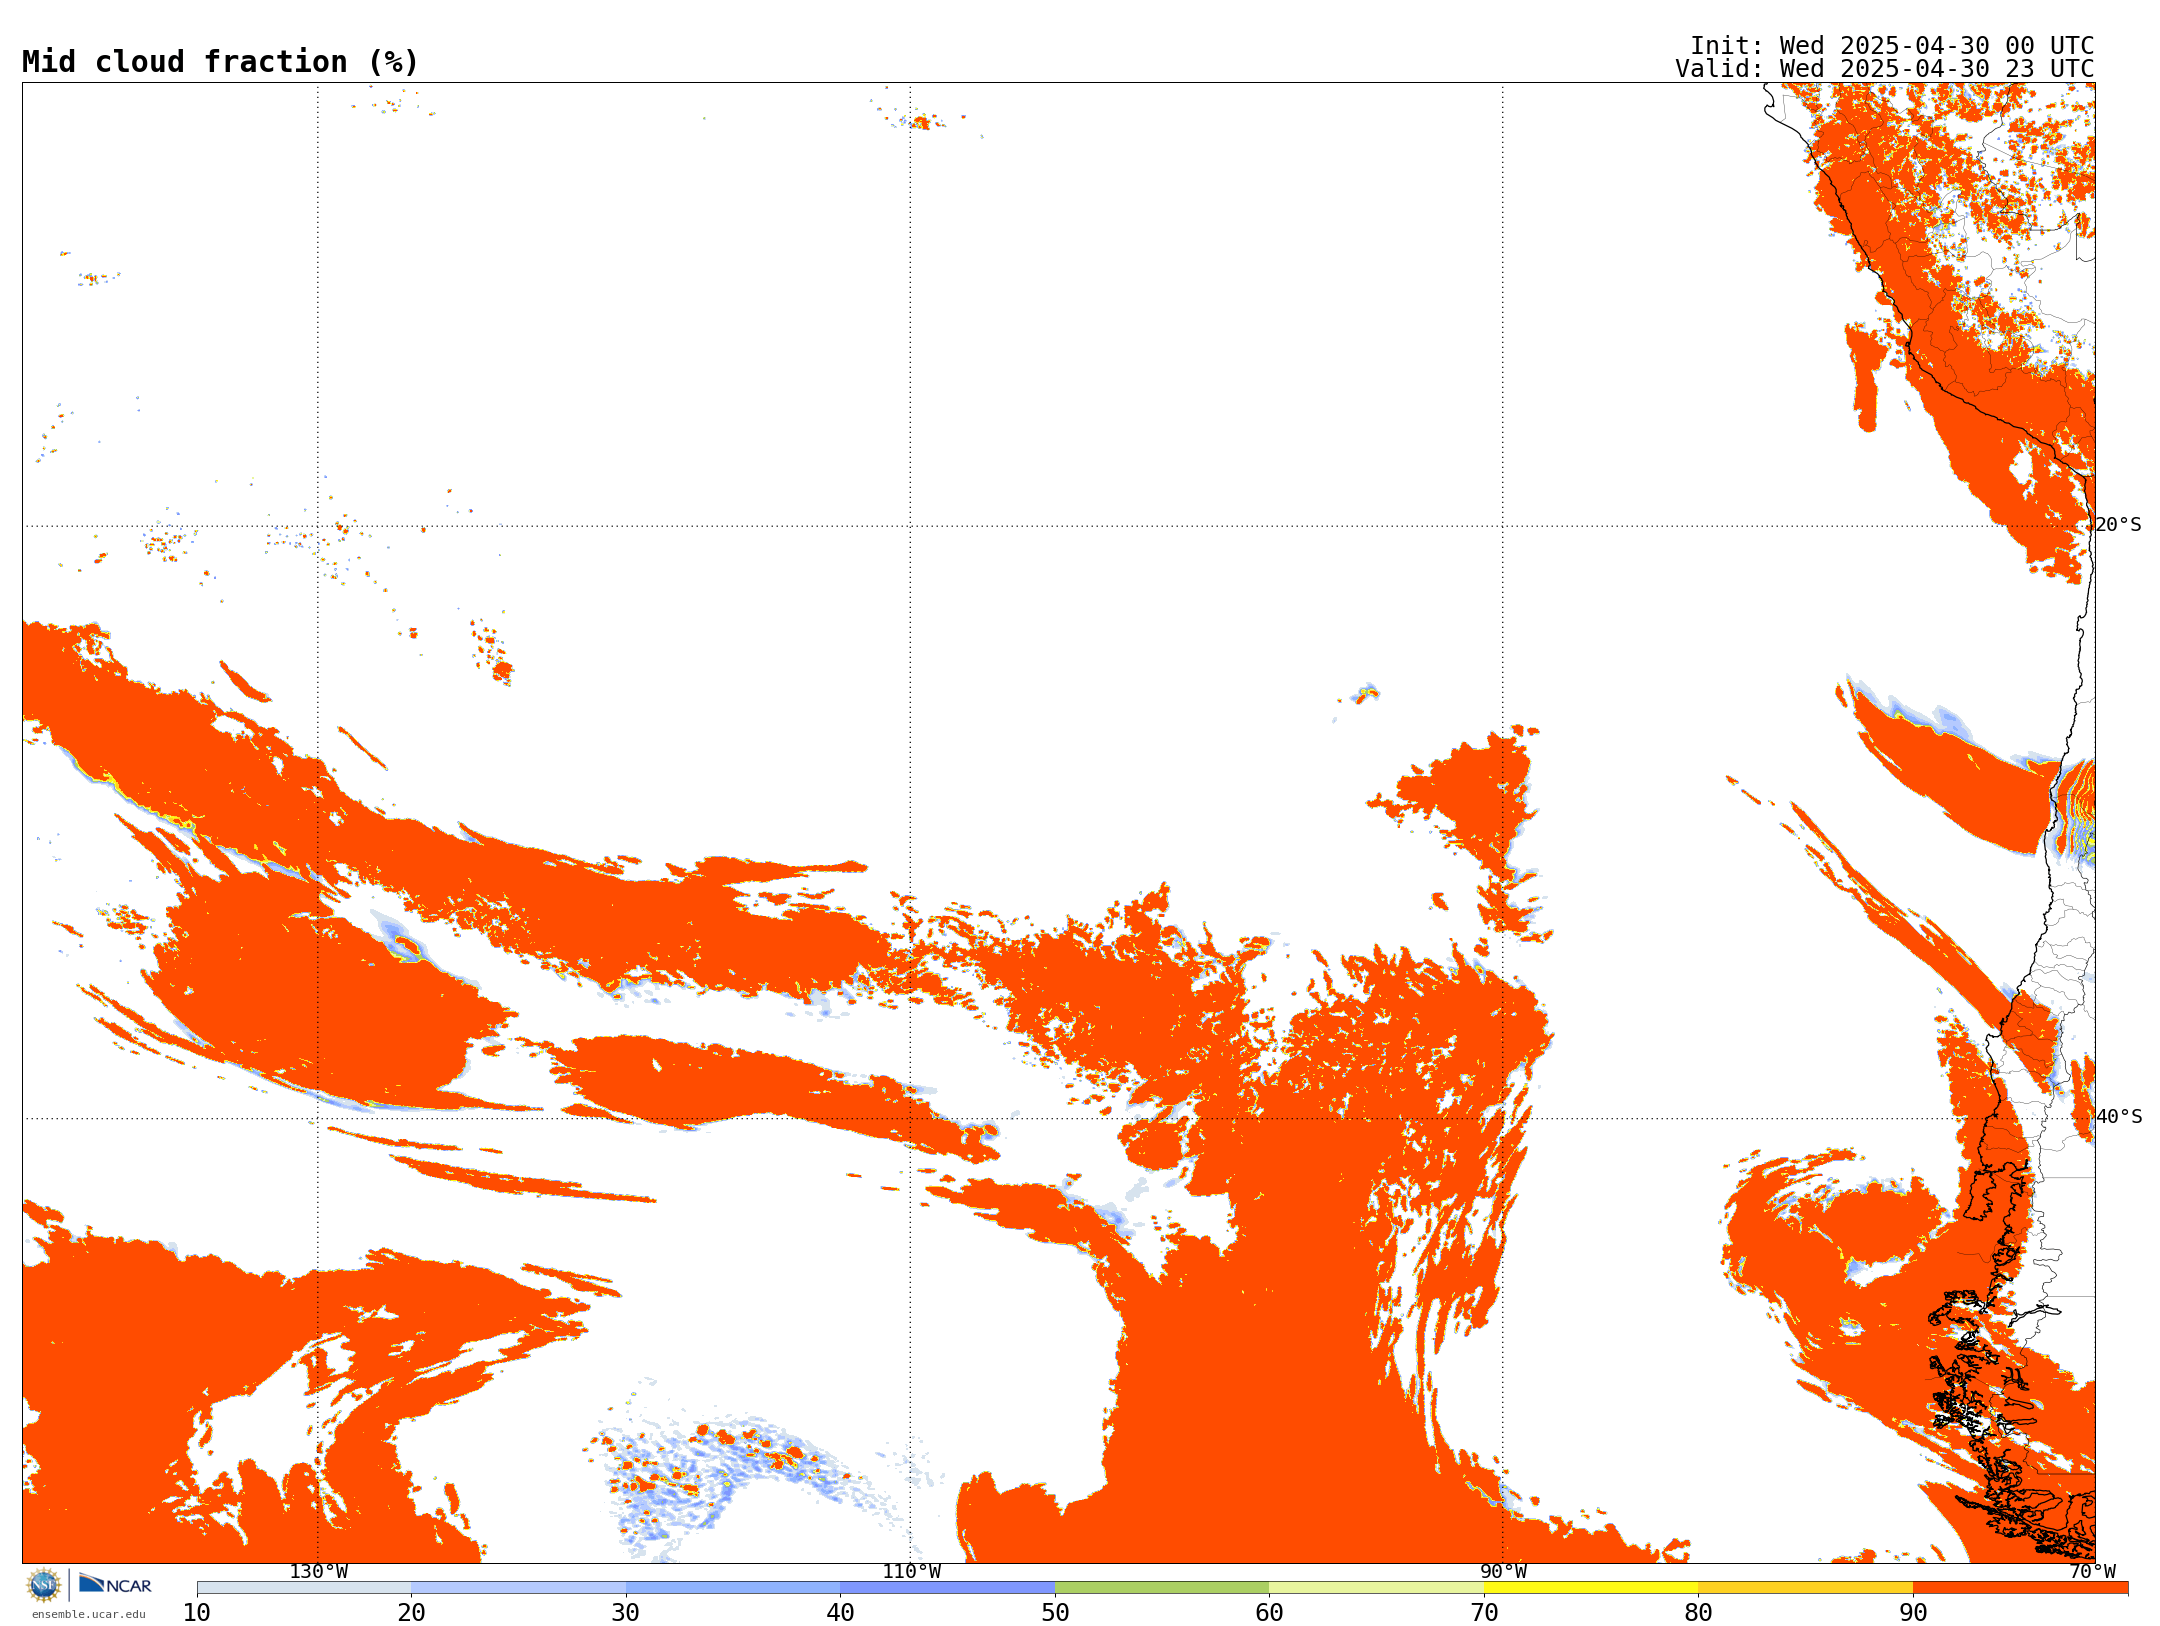Click the NSF logo icon

pyautogui.click(x=44, y=1585)
